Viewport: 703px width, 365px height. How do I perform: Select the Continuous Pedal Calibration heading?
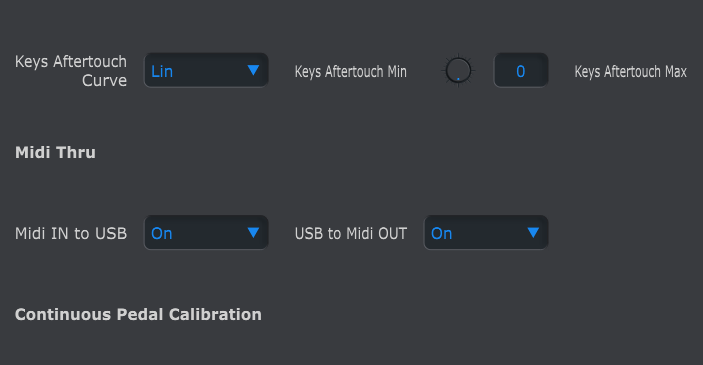point(138,314)
